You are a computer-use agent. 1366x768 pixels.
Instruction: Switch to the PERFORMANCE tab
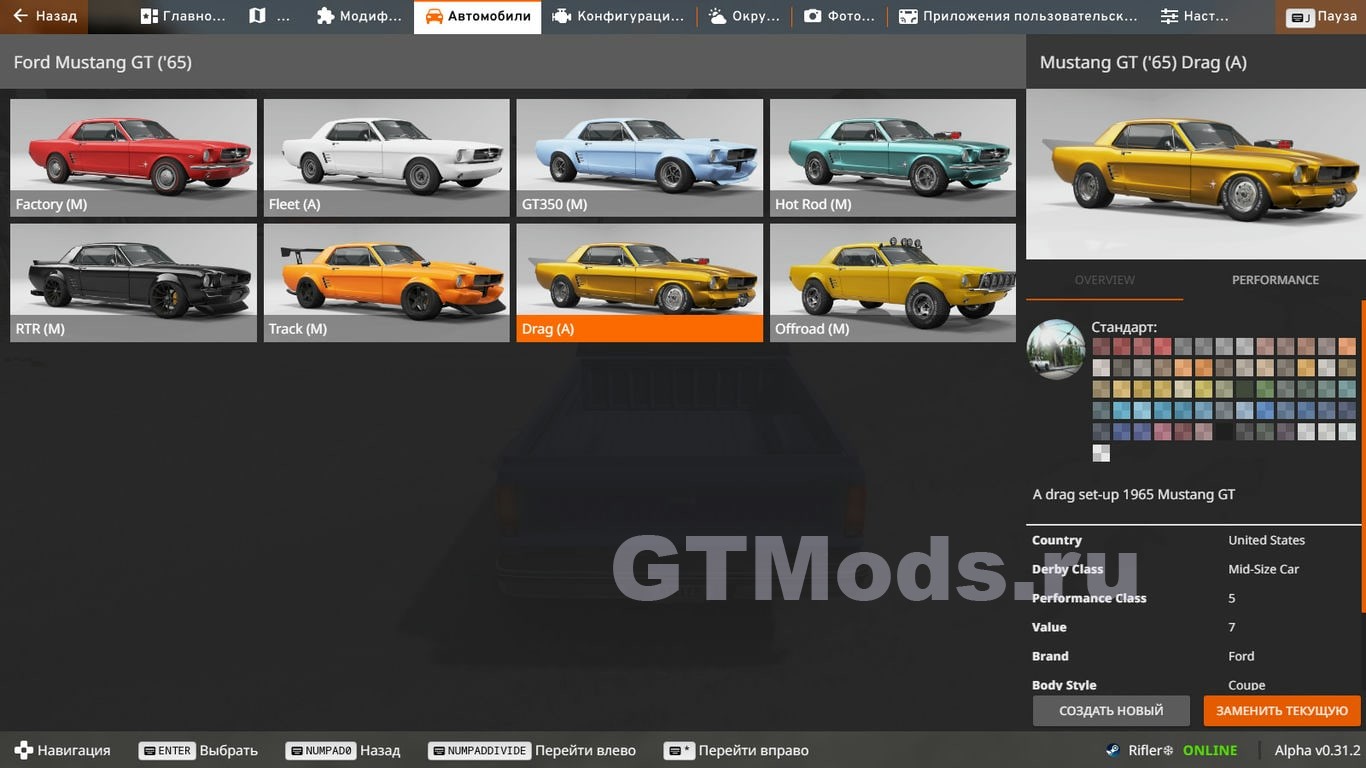[1275, 280]
